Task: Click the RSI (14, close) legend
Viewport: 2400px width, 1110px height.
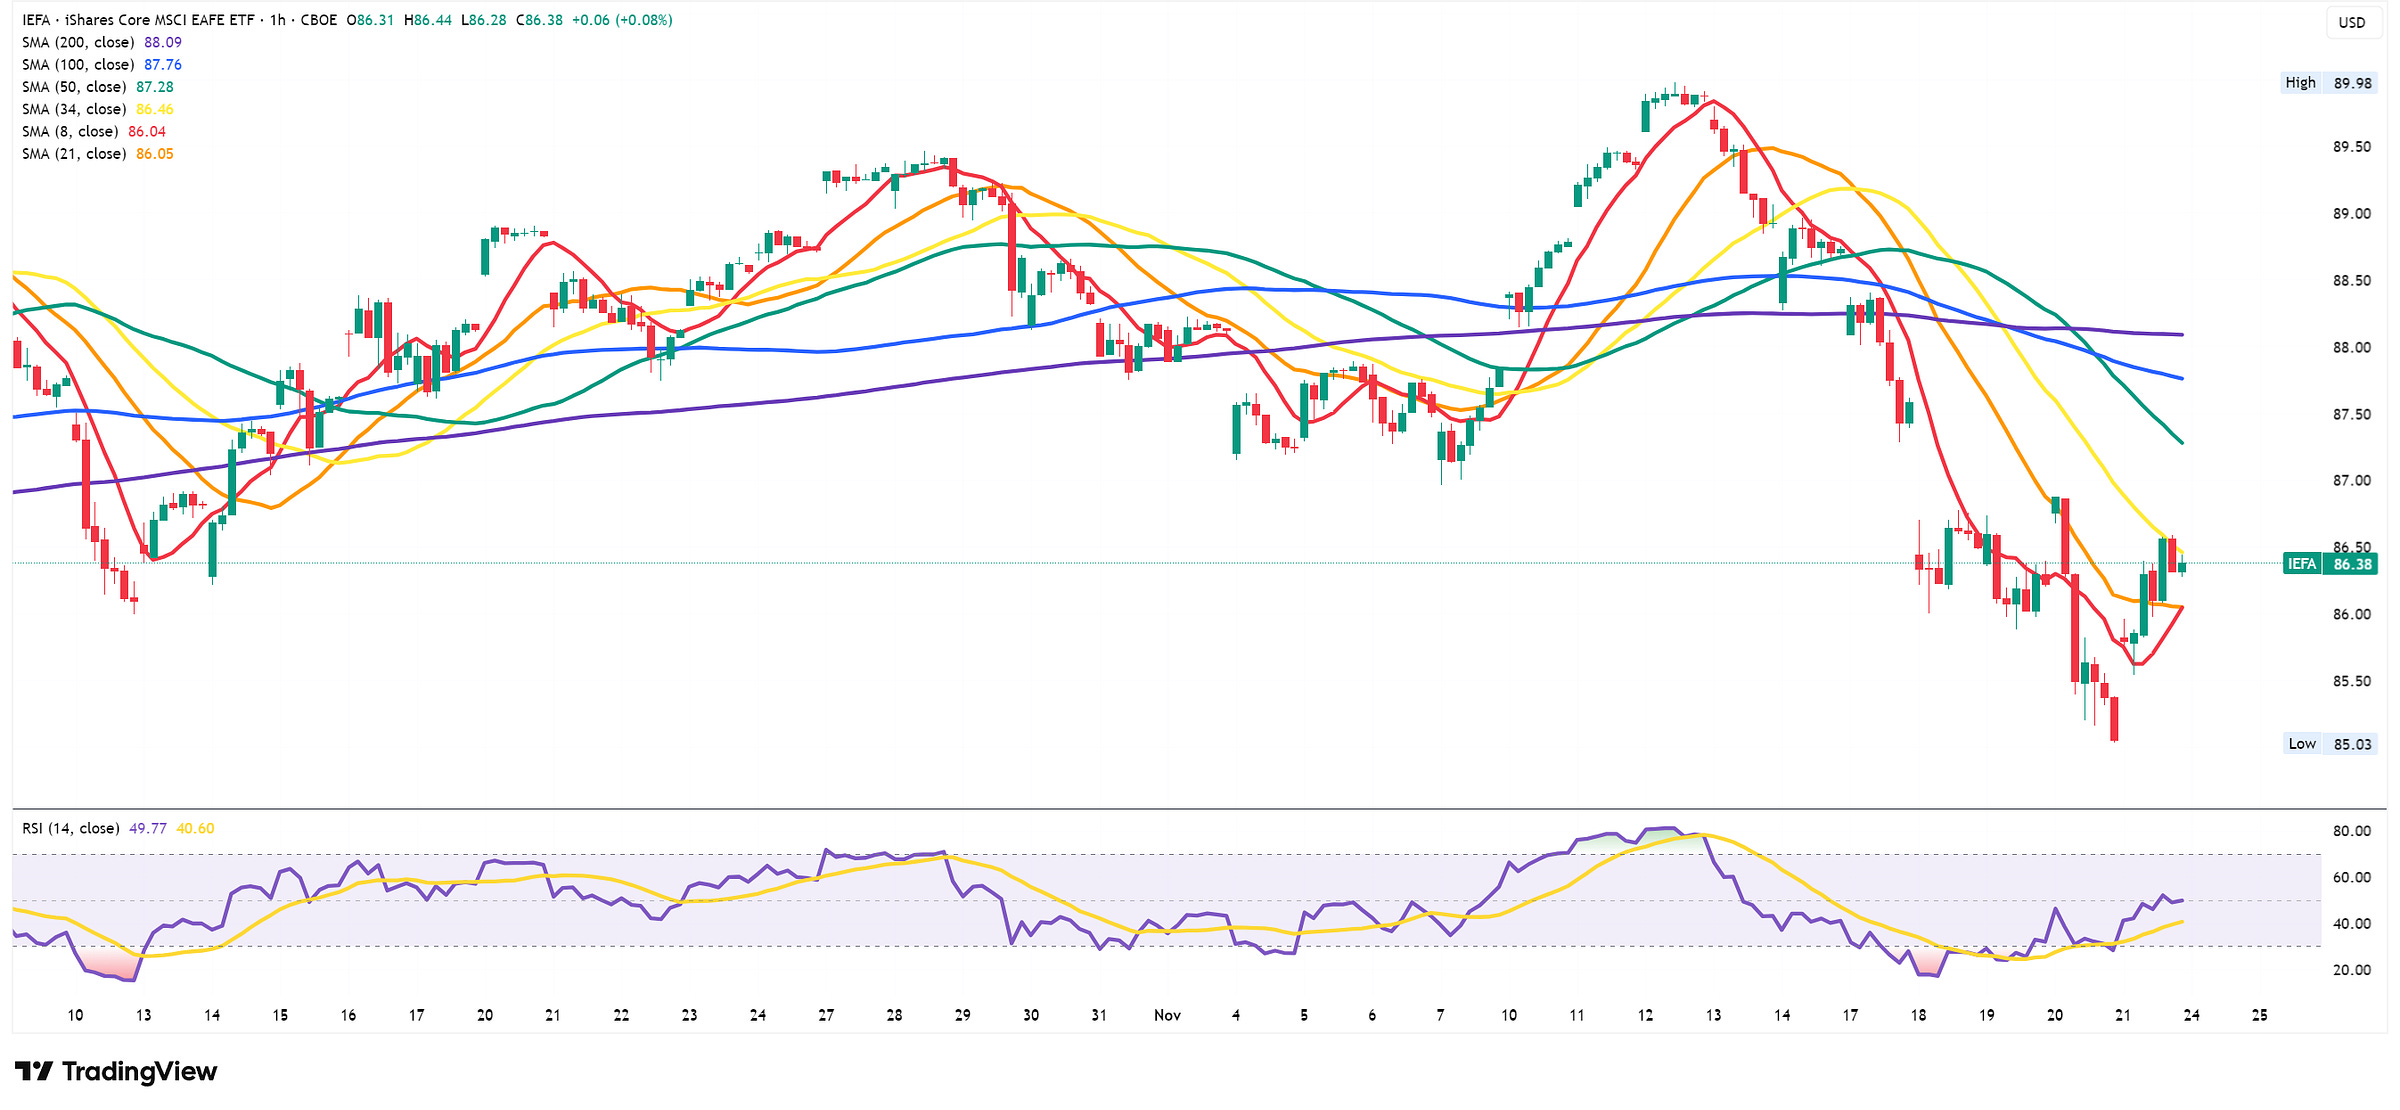Action: pos(70,828)
